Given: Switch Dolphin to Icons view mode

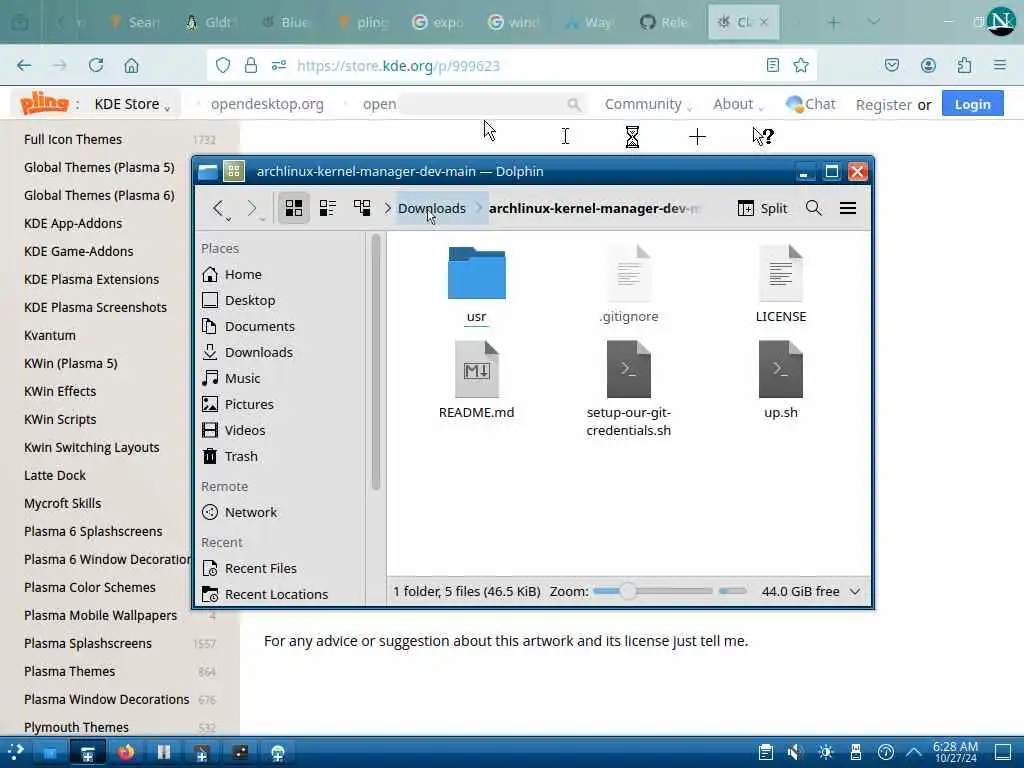Looking at the screenshot, I should [x=294, y=208].
